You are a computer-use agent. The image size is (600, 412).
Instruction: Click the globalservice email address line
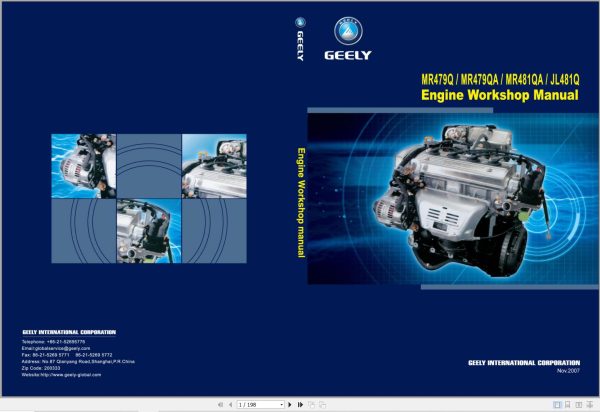pos(56,348)
